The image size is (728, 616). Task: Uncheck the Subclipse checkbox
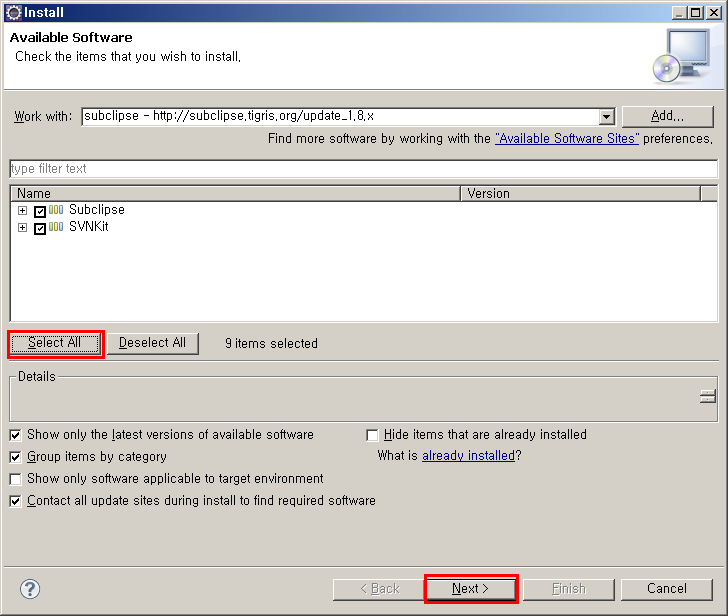tap(40, 211)
